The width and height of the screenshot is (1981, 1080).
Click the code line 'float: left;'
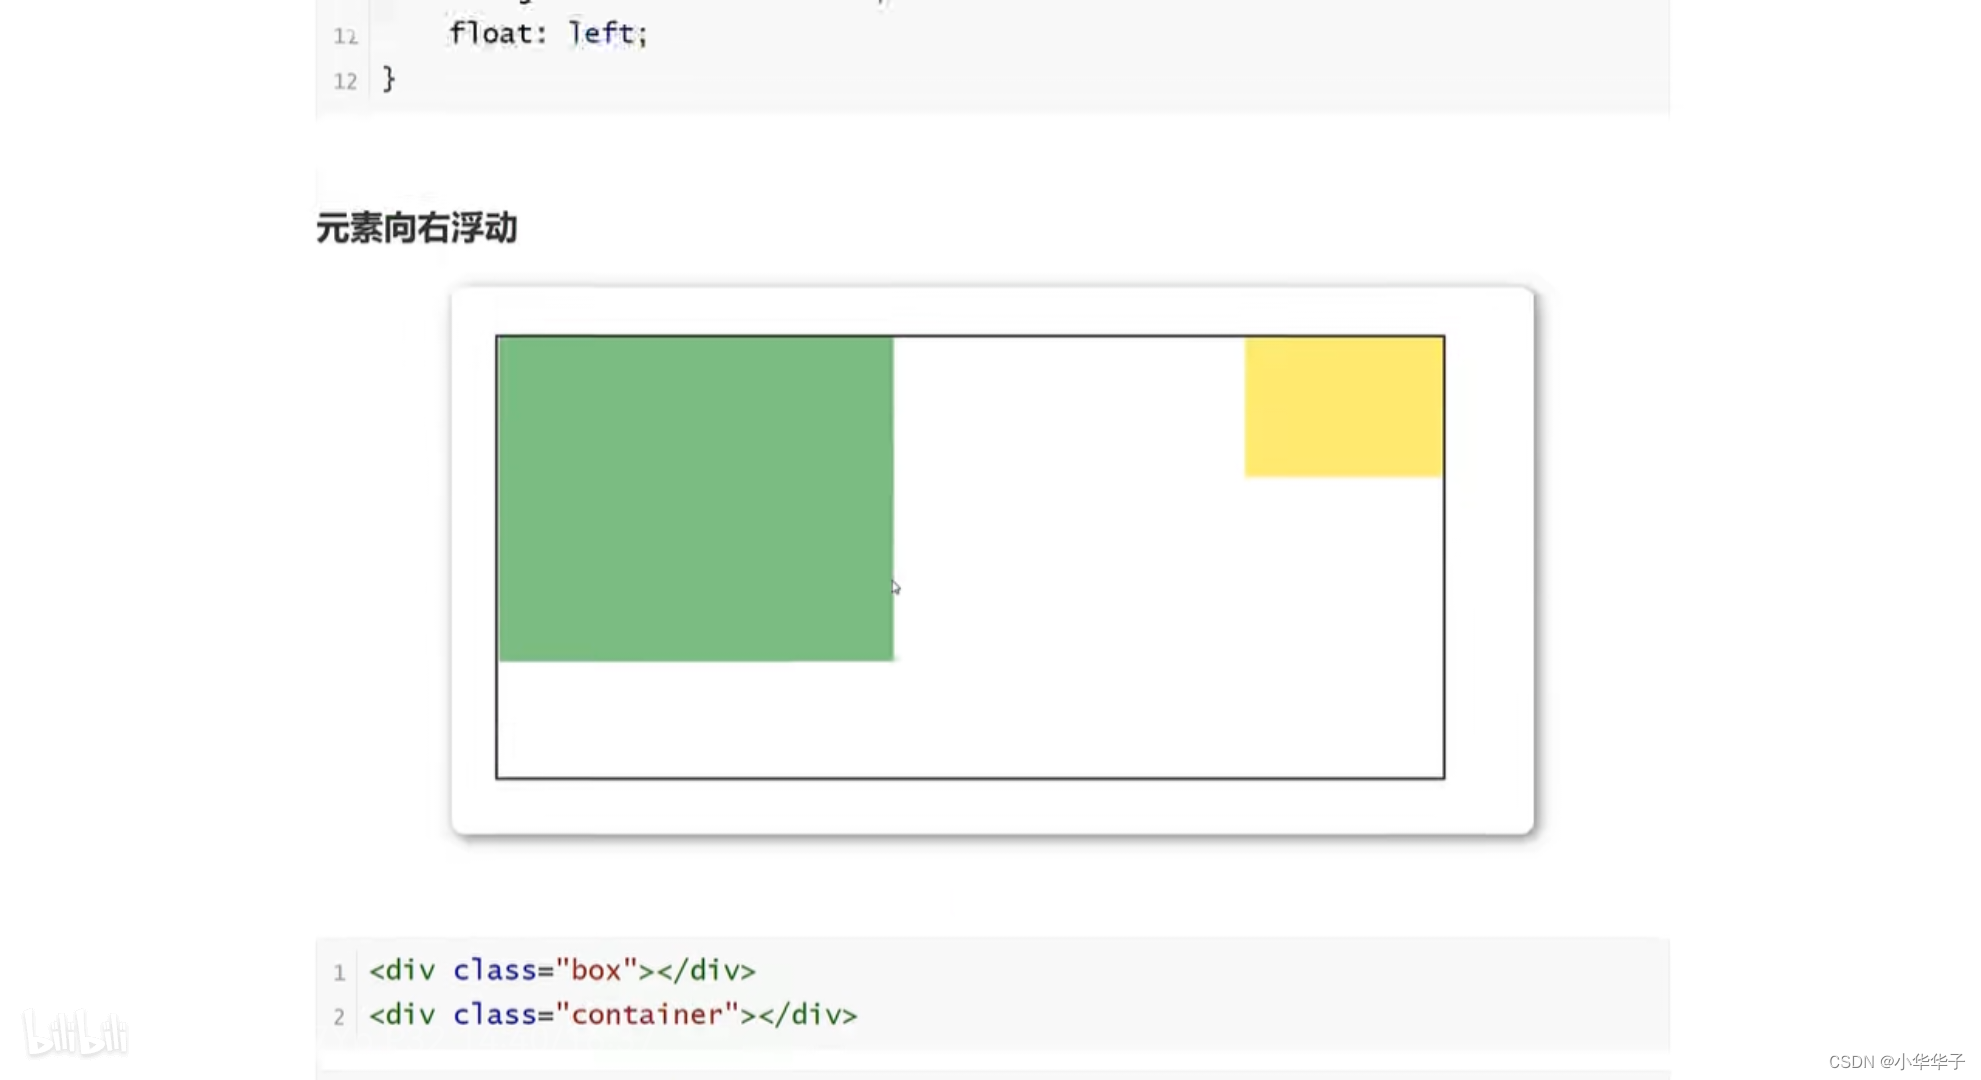coord(548,33)
